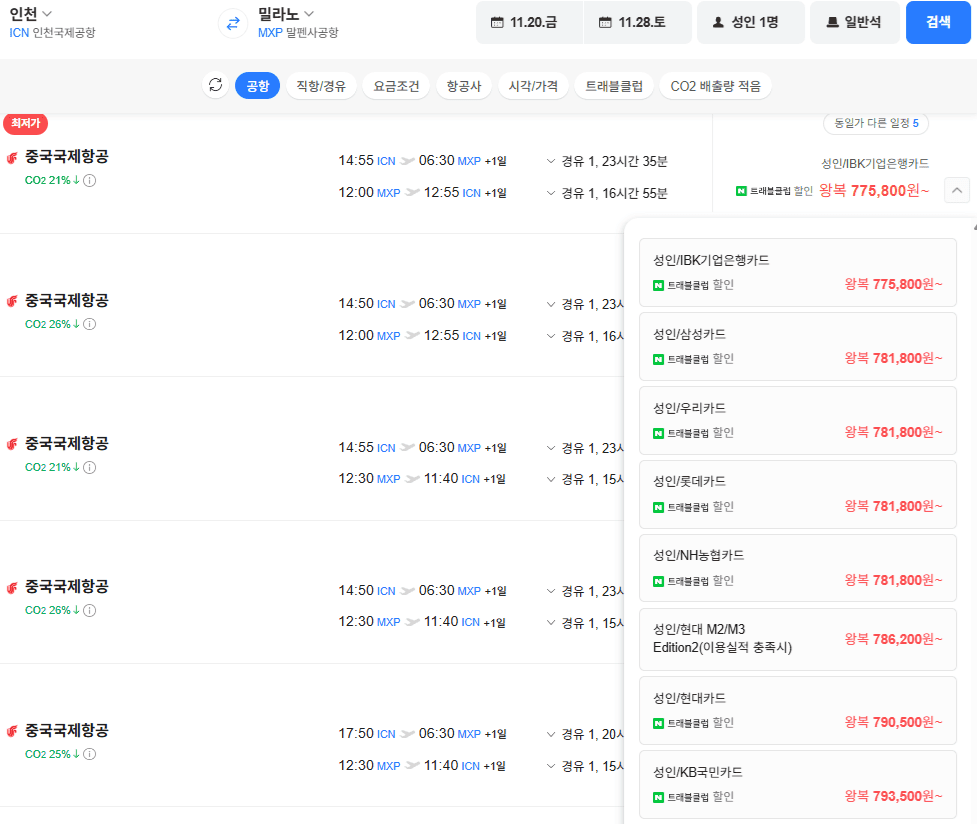Select 성인/삼성카드 fare 781,800원

pos(798,347)
